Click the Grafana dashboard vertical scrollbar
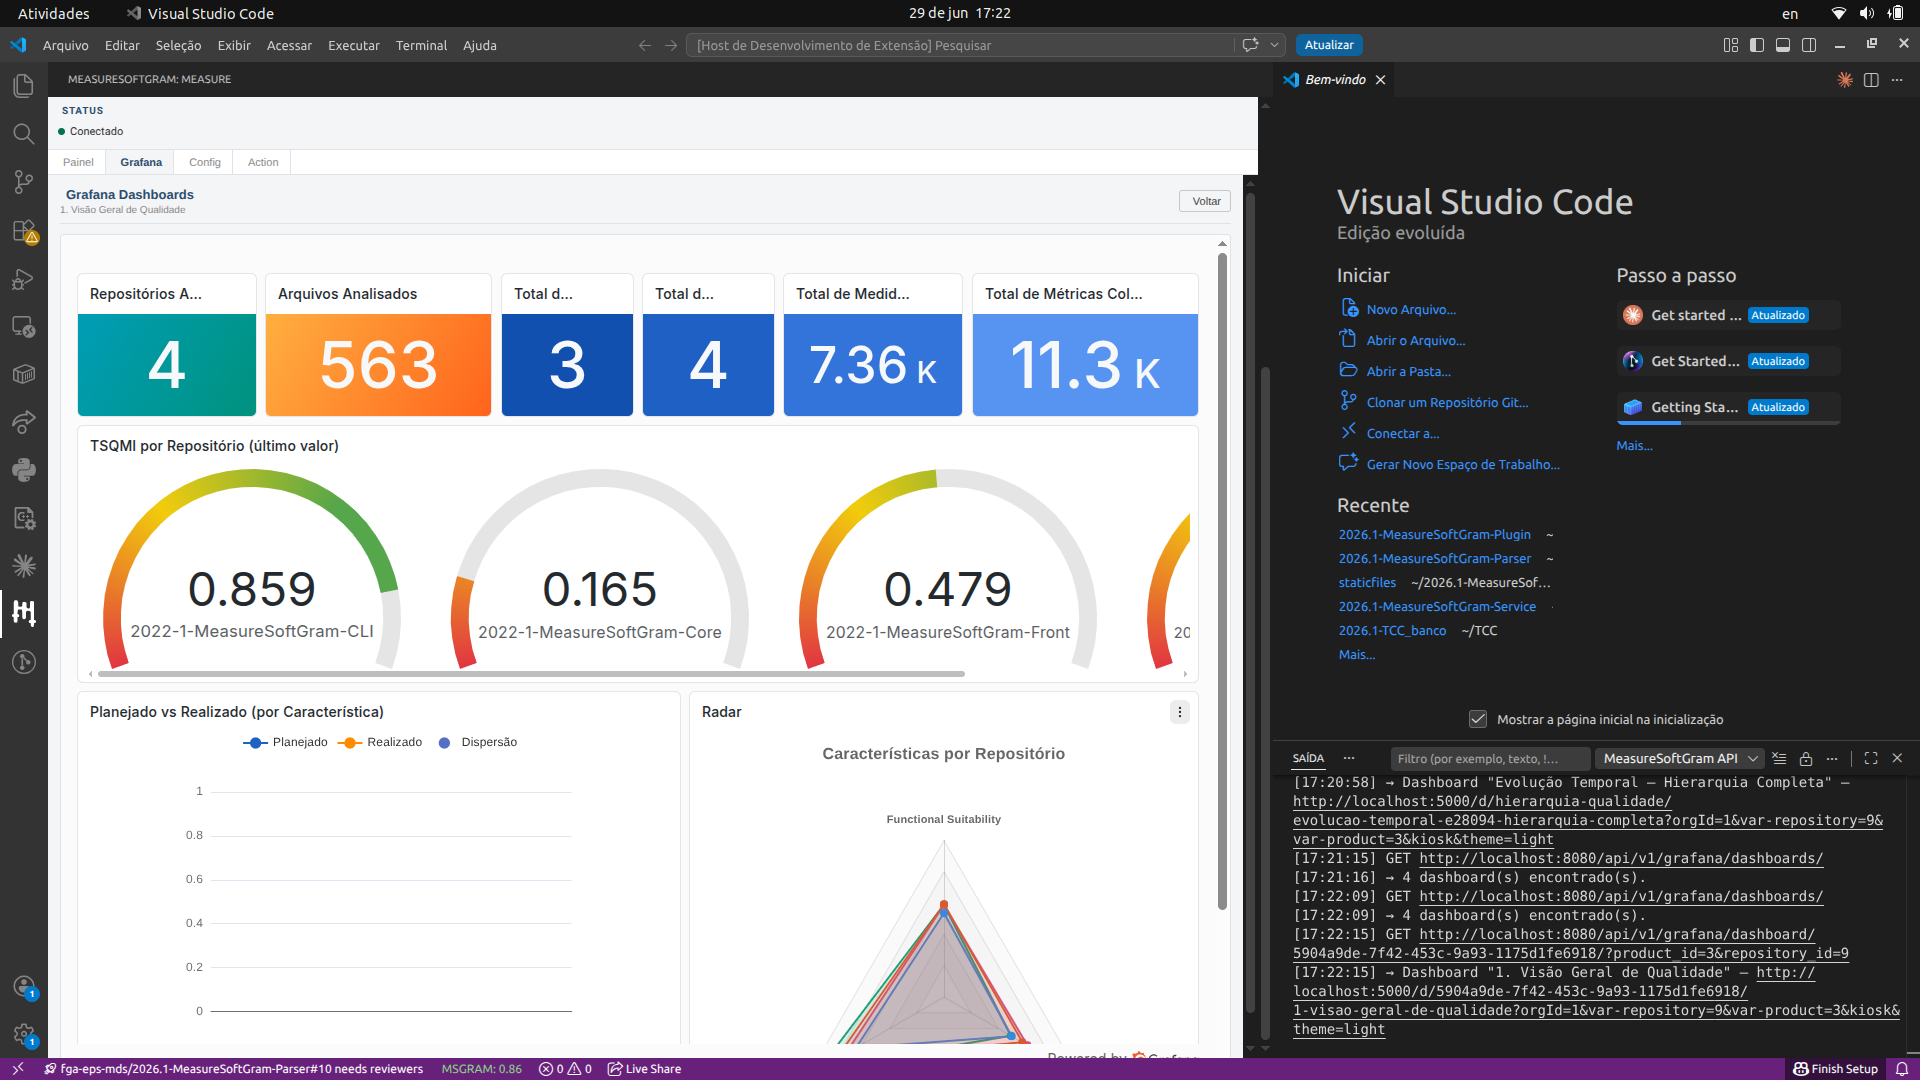 pos(1222,582)
